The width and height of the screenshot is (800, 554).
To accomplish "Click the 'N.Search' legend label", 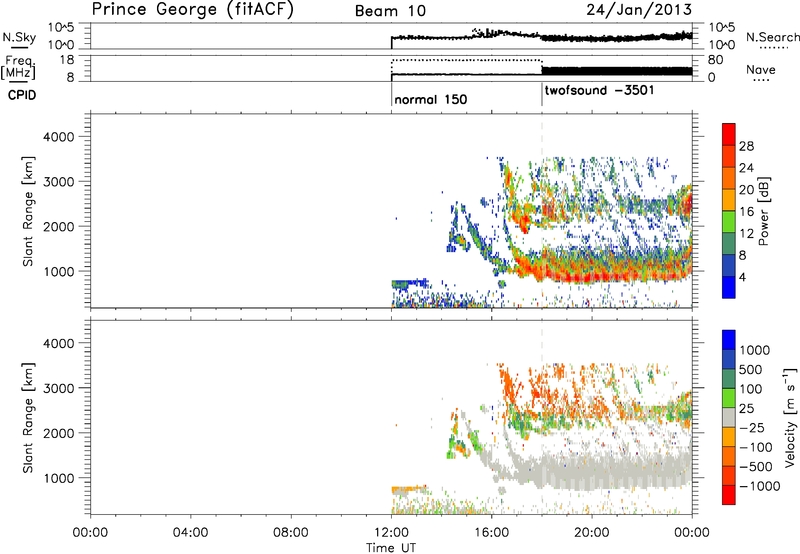I will [x=772, y=37].
